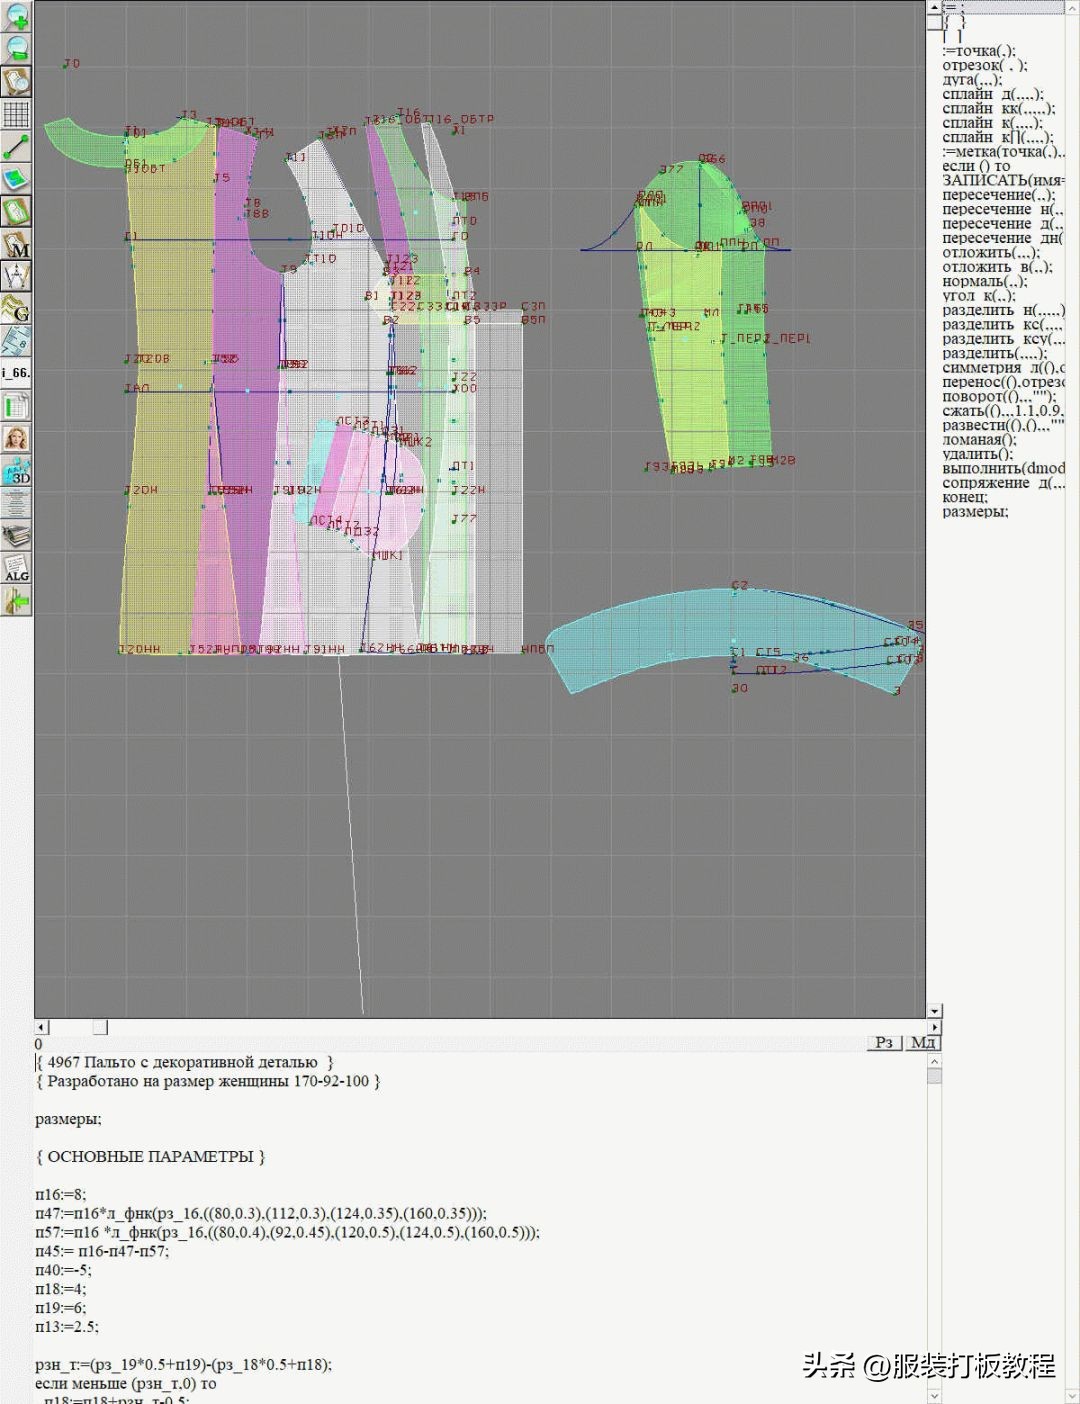
Task: Click the green arrow exit door icon
Action: tap(16, 601)
